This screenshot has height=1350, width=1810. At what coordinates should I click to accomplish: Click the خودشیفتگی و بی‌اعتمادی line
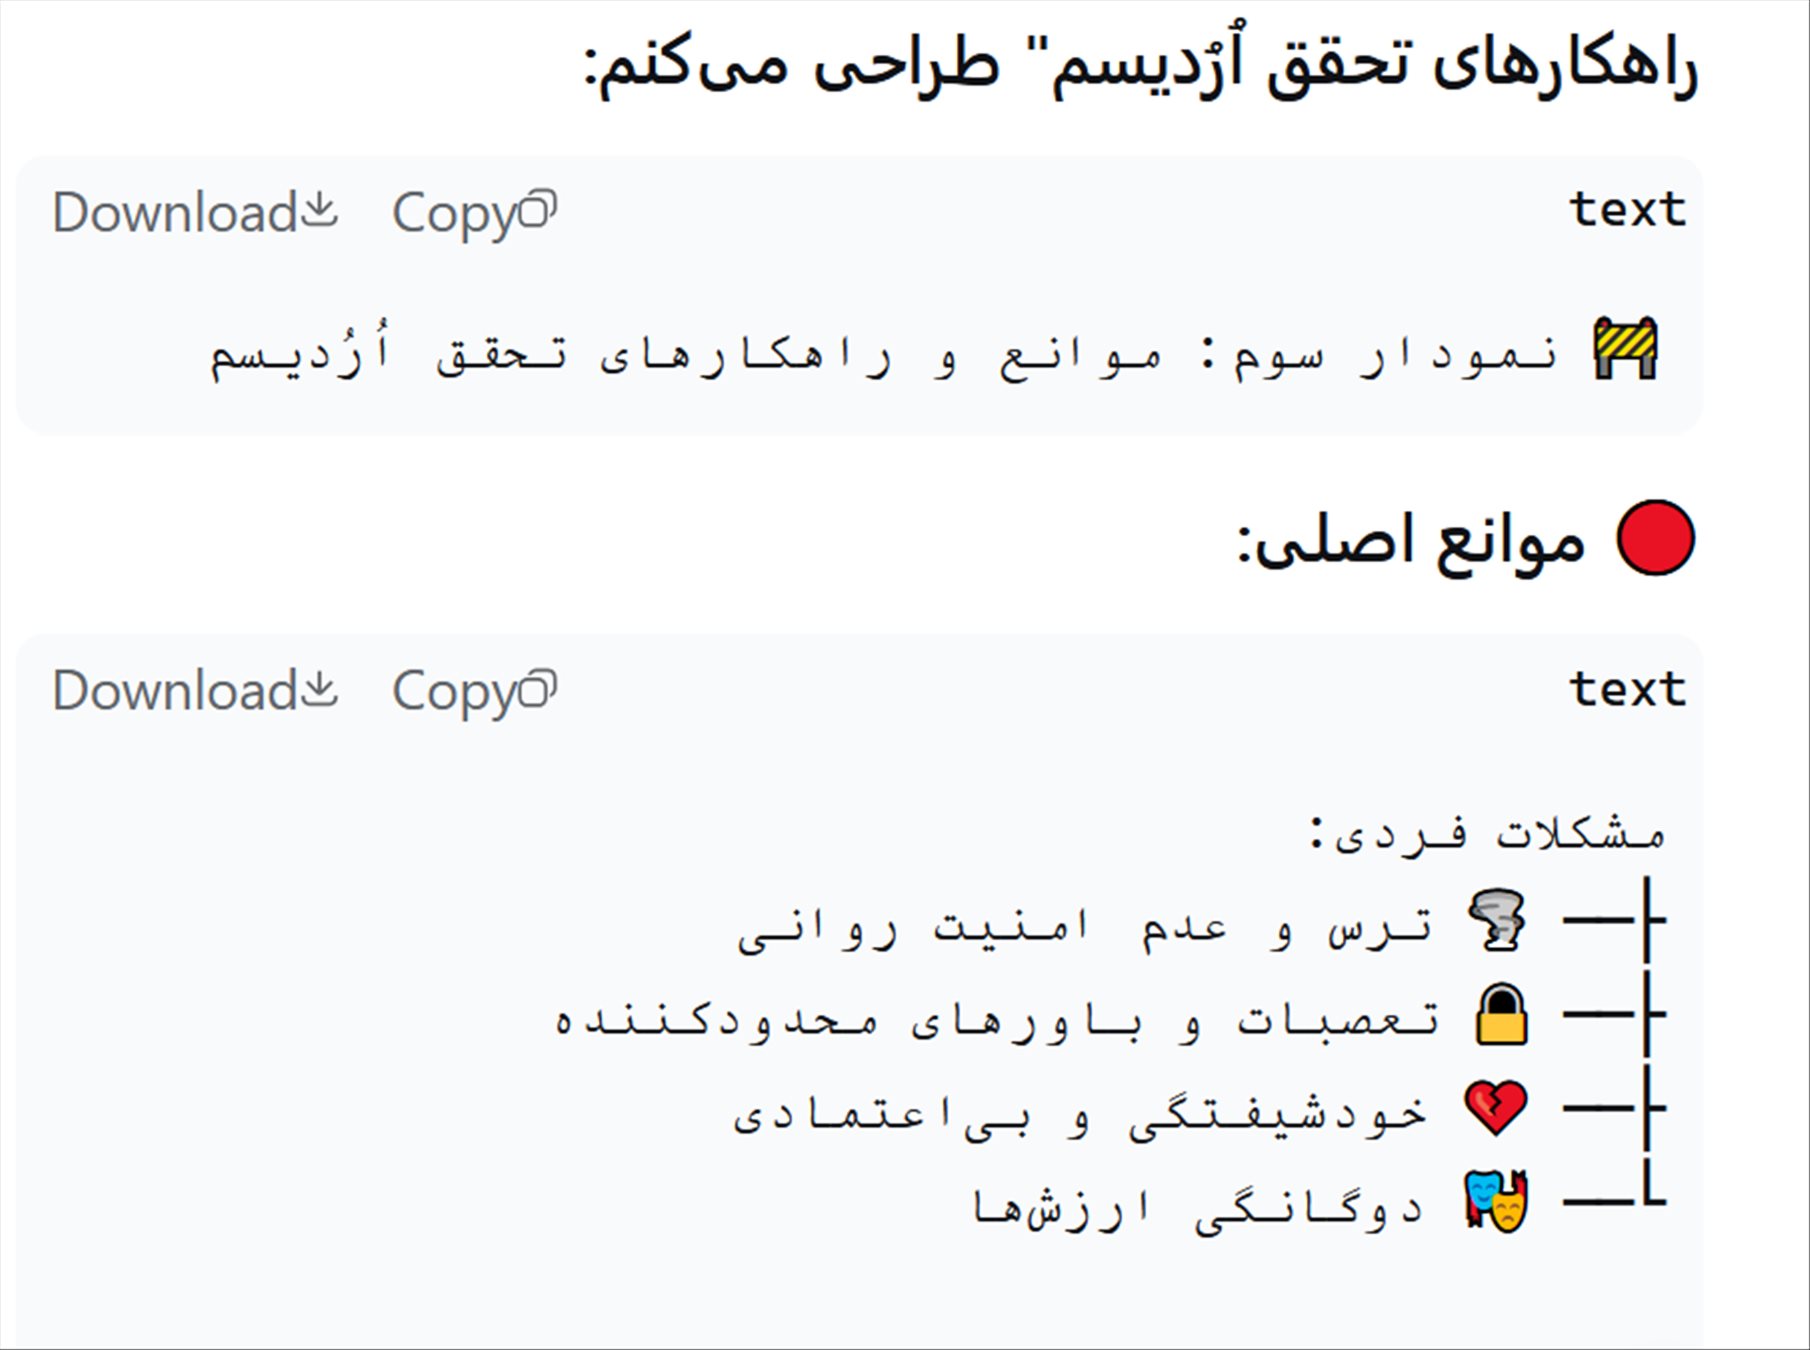click(x=1080, y=1113)
